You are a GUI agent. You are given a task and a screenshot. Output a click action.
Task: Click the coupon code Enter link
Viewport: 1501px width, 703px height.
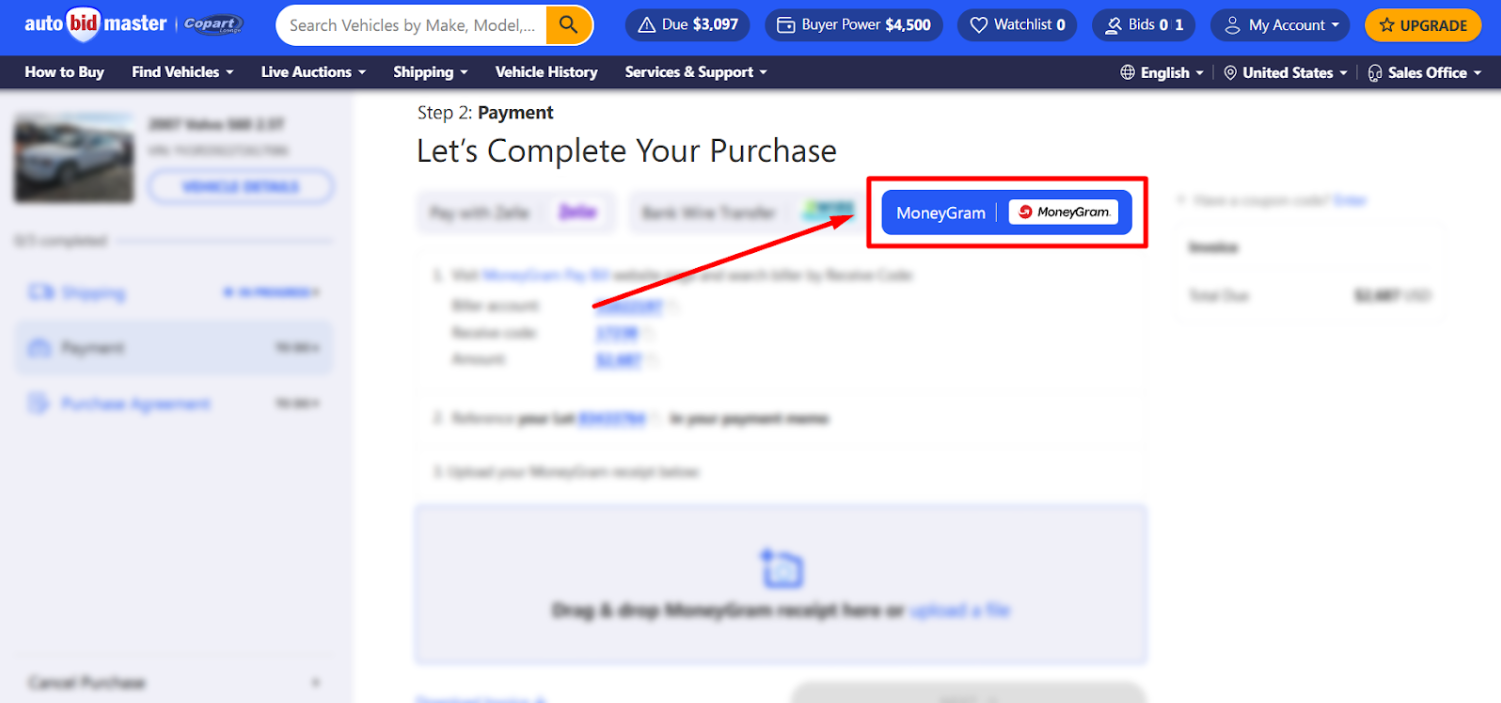pos(1349,200)
